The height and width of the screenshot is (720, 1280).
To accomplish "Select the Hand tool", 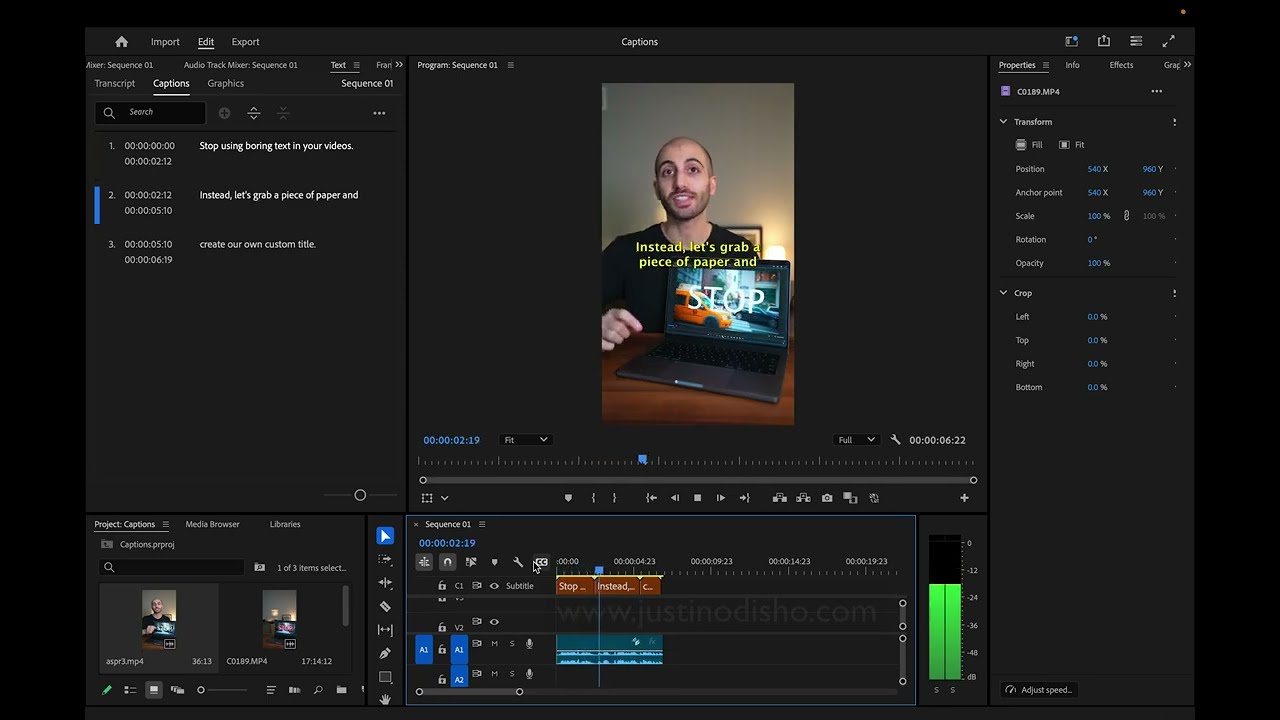I will tap(385, 699).
